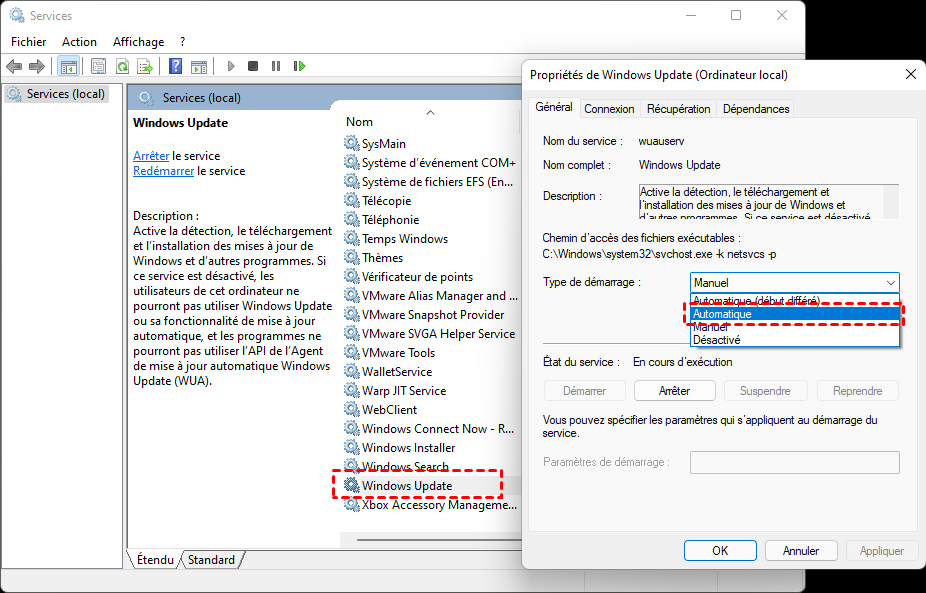Click the Help question mark toolbar icon
Screen dimensions: 926x593
175,66
